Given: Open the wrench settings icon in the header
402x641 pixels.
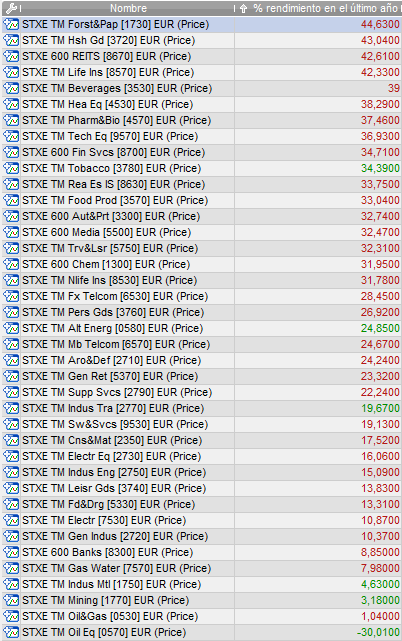Looking at the screenshot, I should [x=11, y=8].
